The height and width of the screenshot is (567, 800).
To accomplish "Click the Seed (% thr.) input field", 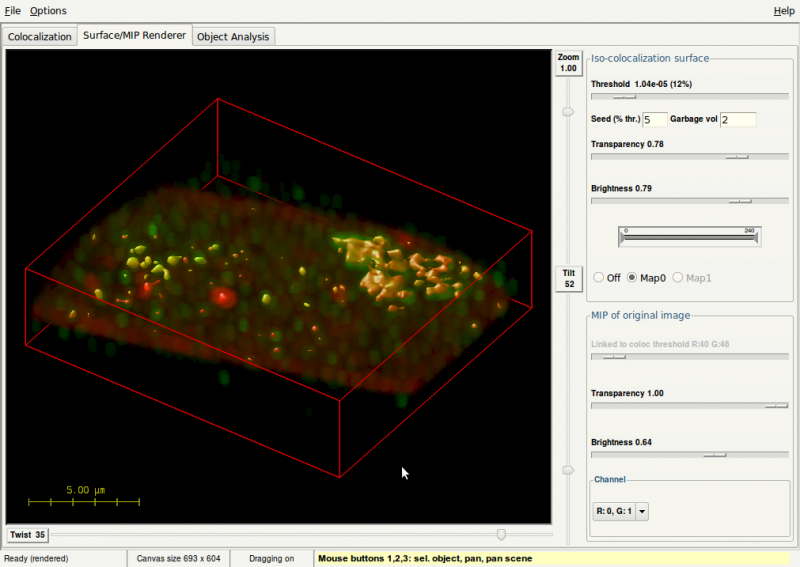I will (x=654, y=120).
